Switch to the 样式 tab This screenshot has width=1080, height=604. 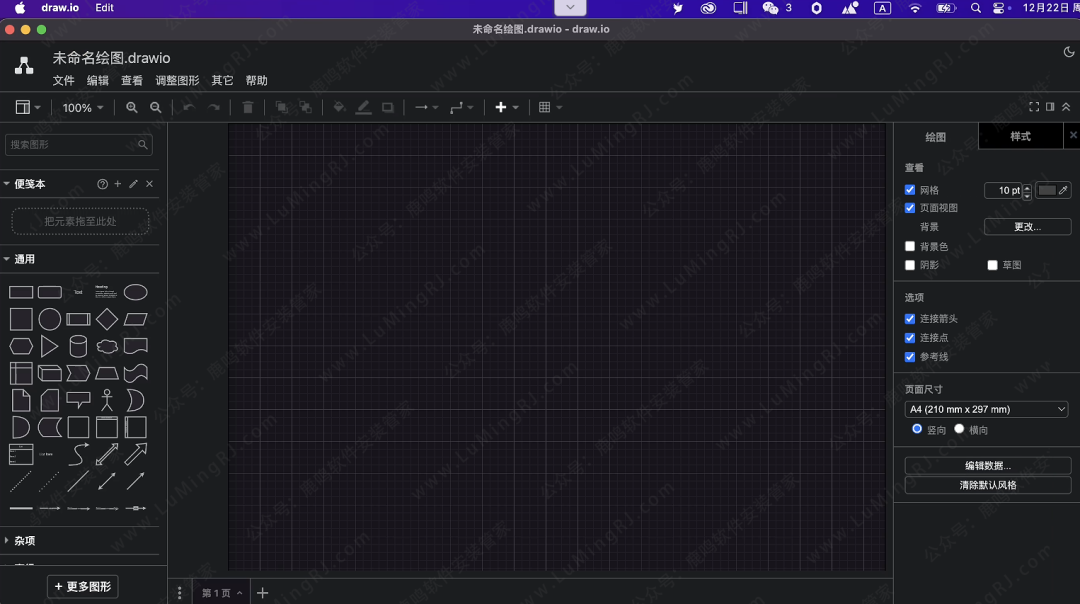[1020, 136]
